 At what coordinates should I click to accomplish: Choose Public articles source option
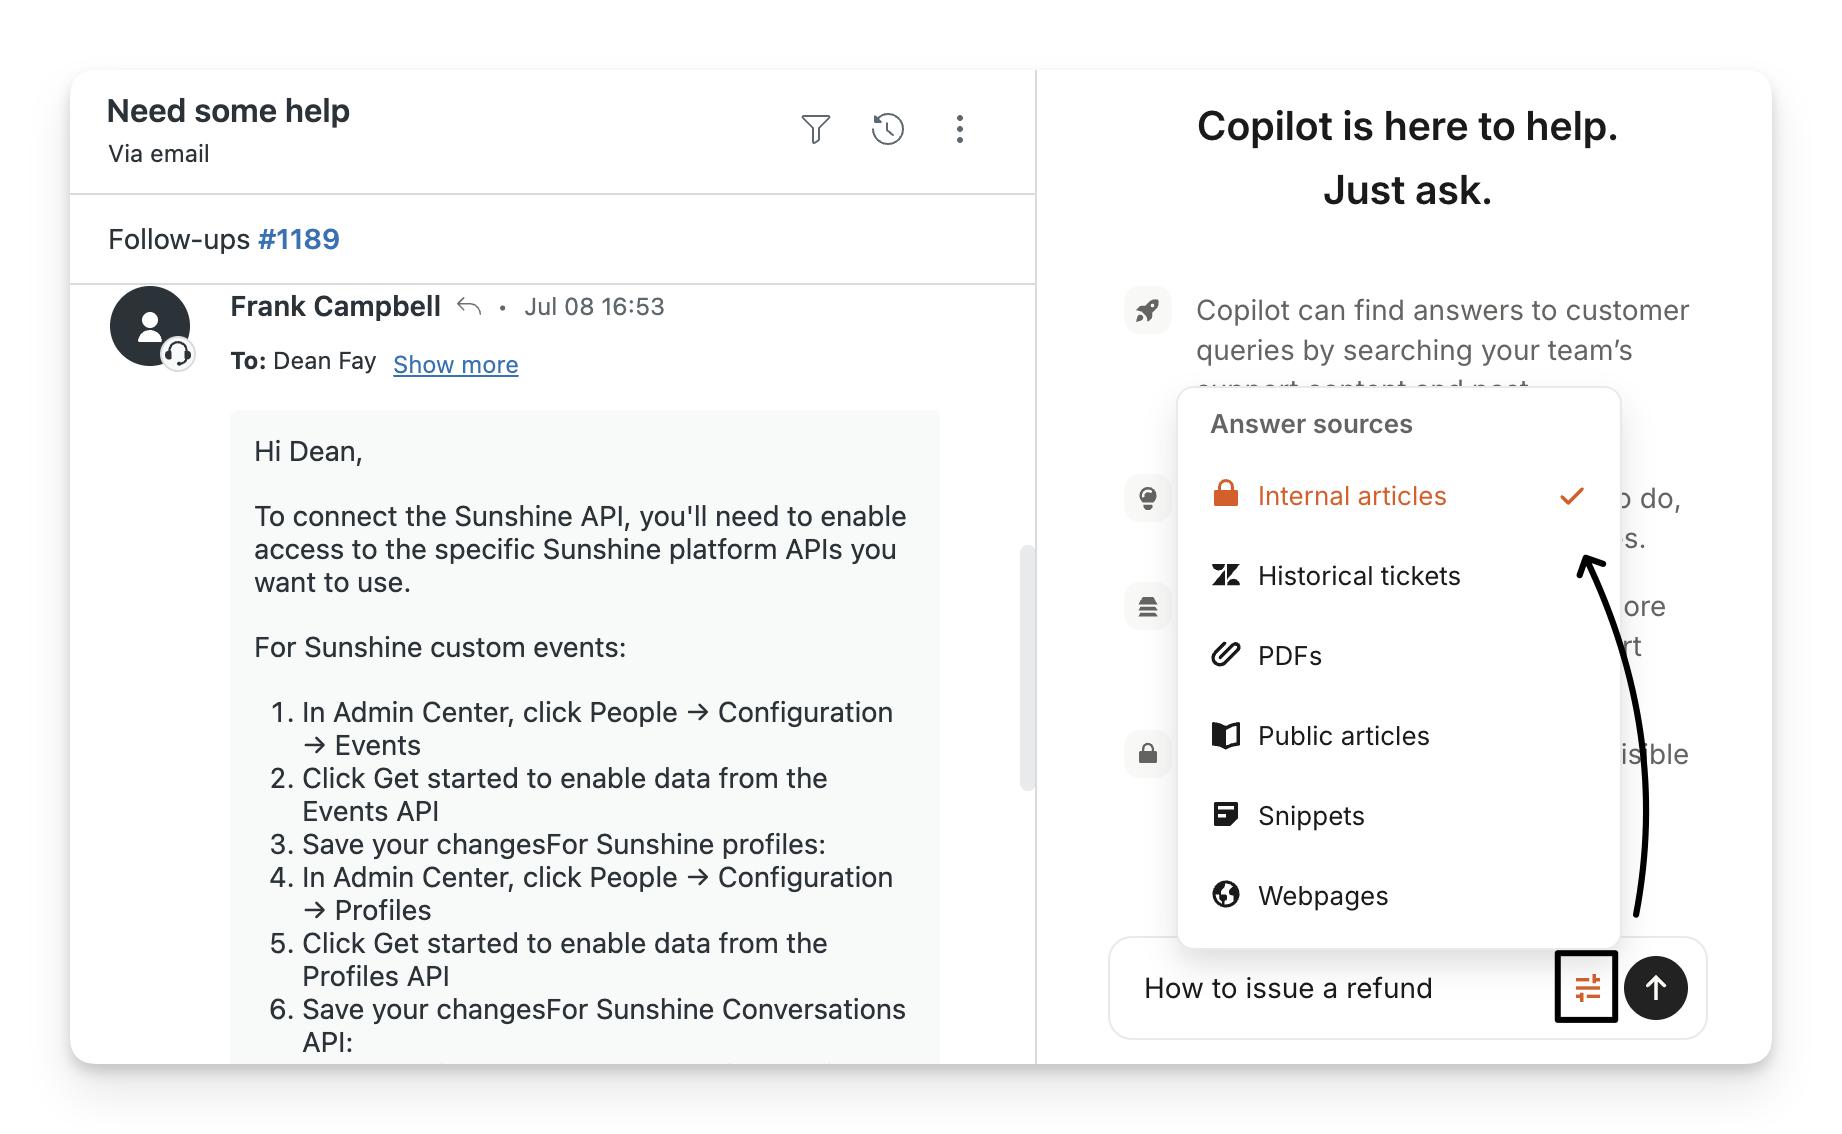coord(1343,736)
